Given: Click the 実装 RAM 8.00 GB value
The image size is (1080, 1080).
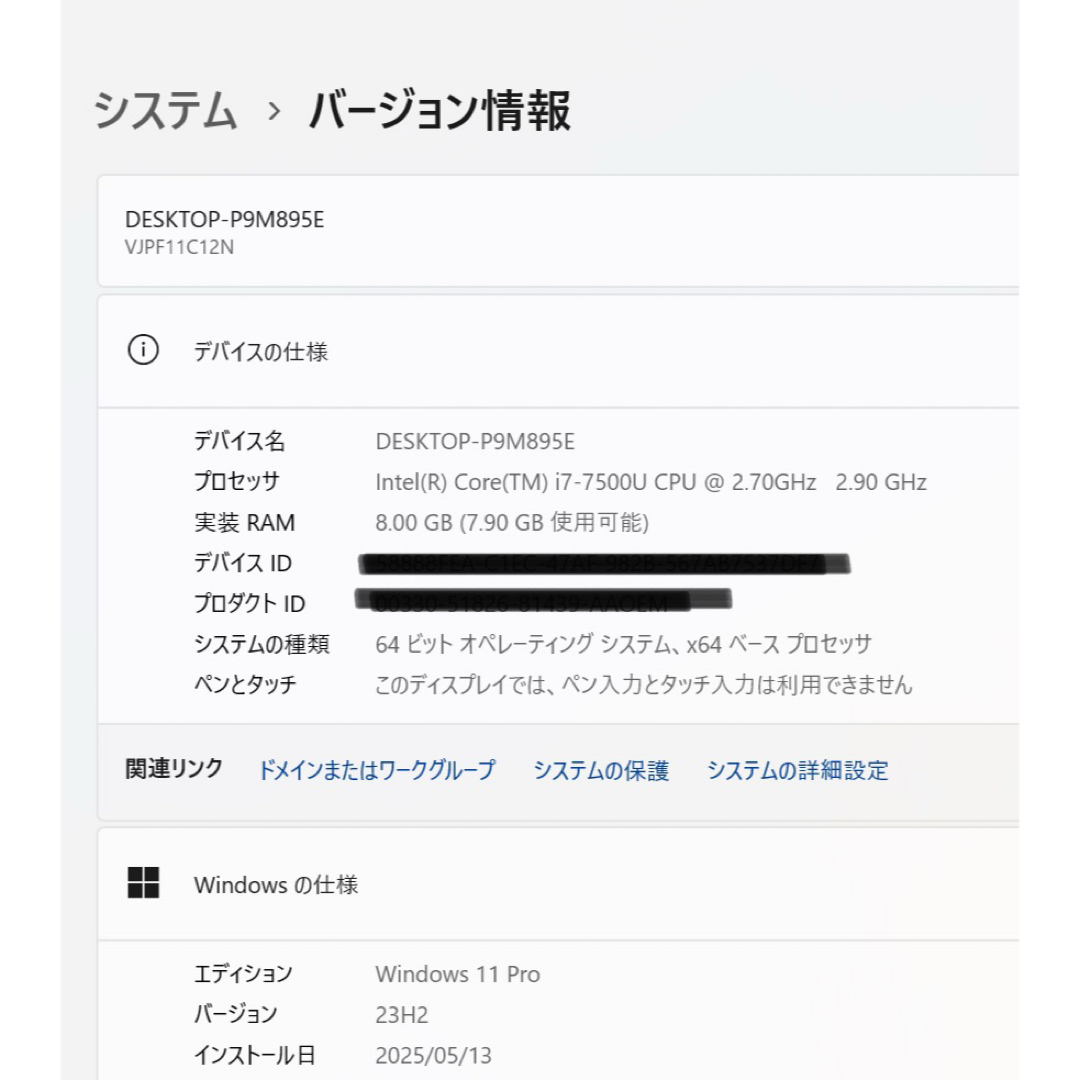Looking at the screenshot, I should coord(512,523).
